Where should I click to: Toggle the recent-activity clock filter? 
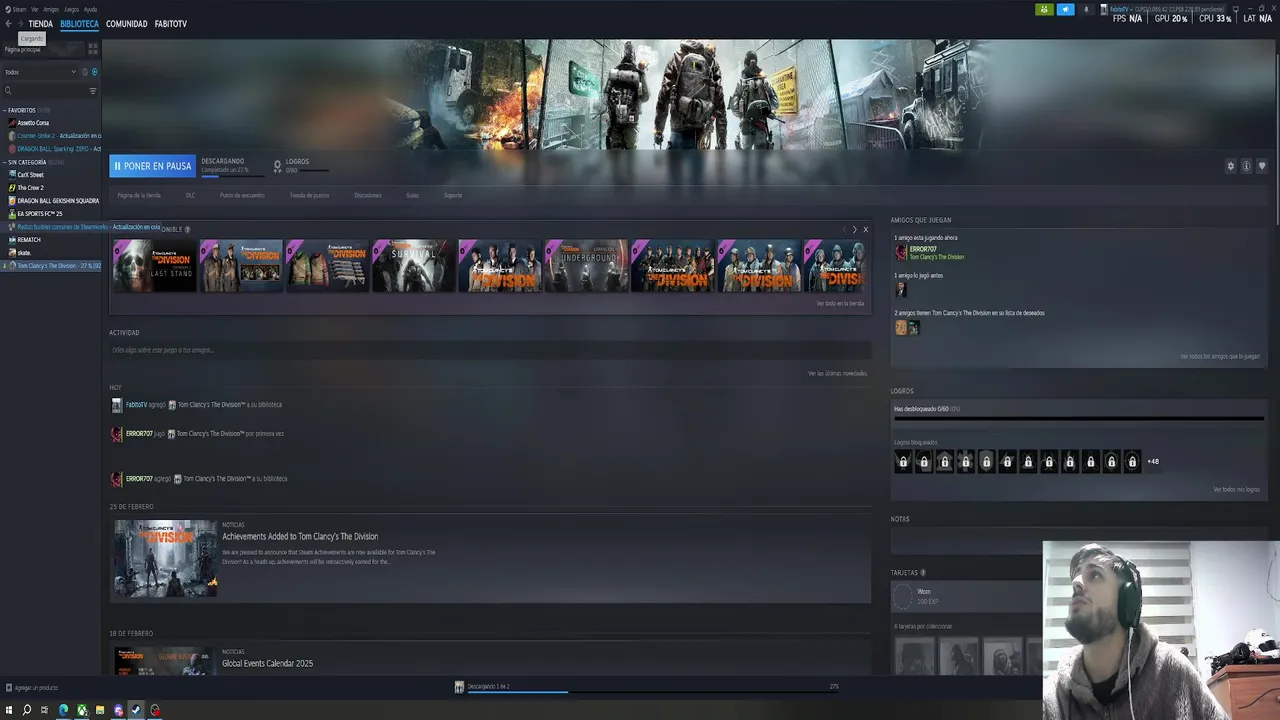click(x=85, y=72)
